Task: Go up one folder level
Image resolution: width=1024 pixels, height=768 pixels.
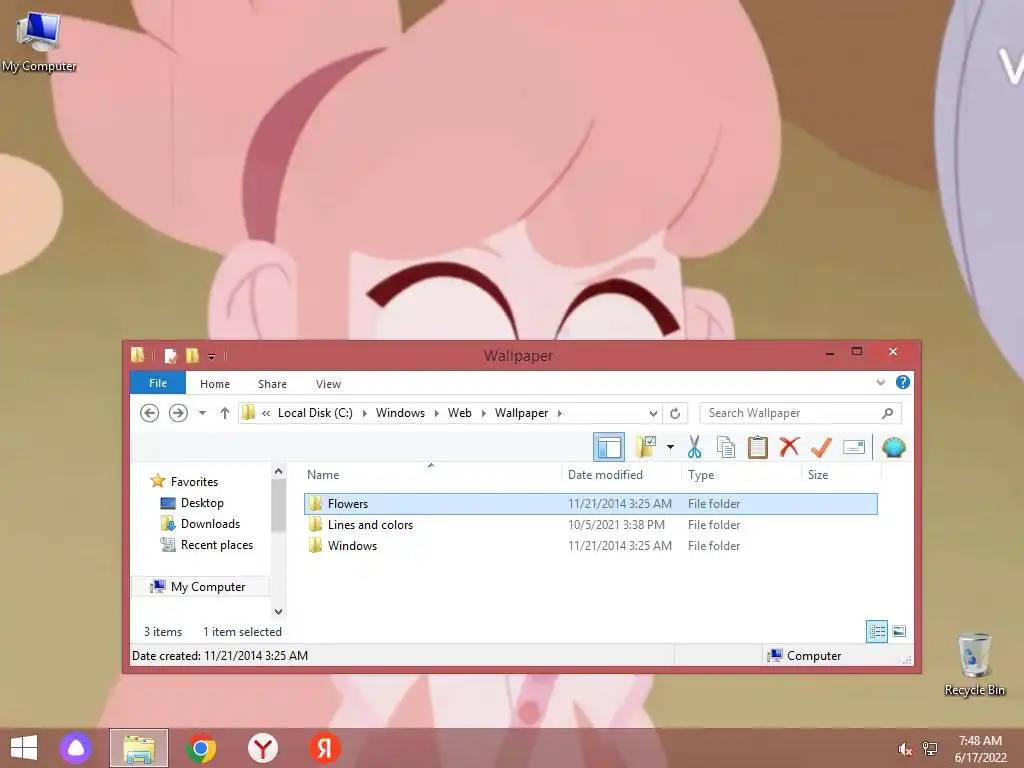Action: point(225,413)
